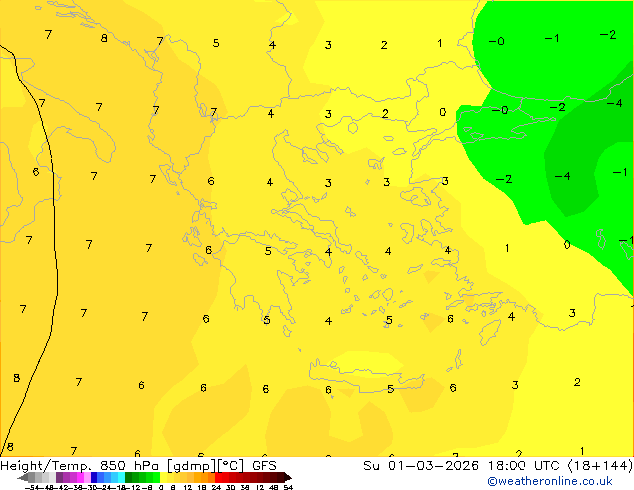This screenshot has height=490, width=634.
Task: Select the bright yellow legend swatch above 0
Action: pos(163,477)
